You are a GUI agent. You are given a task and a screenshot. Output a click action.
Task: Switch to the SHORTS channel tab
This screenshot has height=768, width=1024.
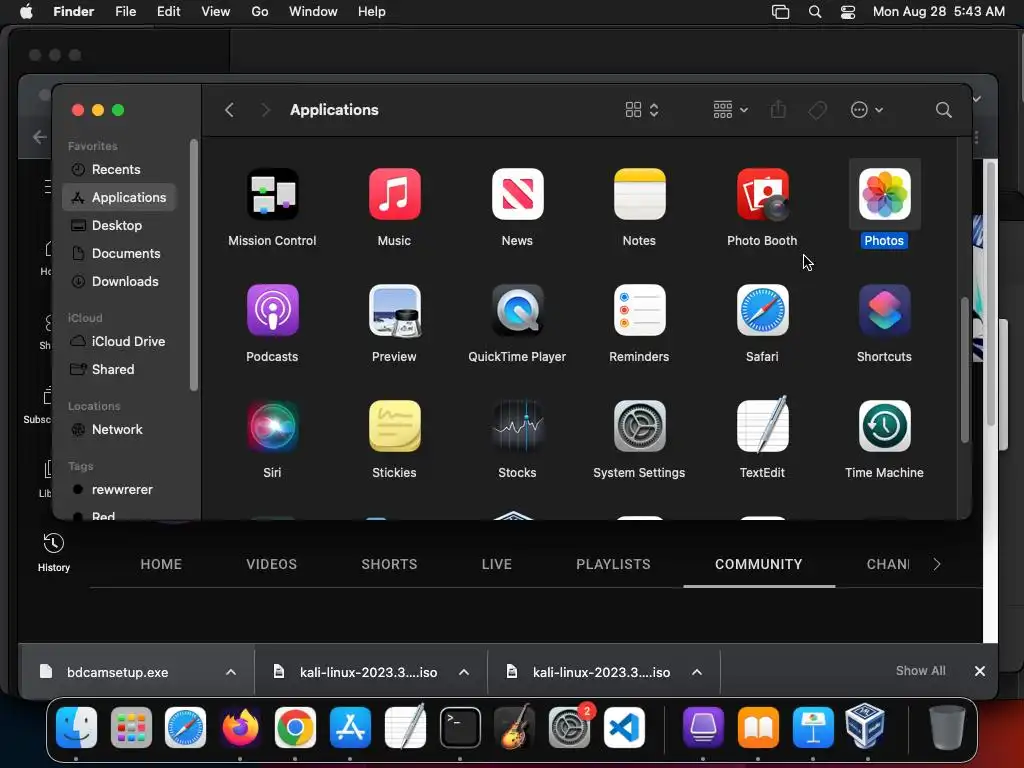(389, 564)
